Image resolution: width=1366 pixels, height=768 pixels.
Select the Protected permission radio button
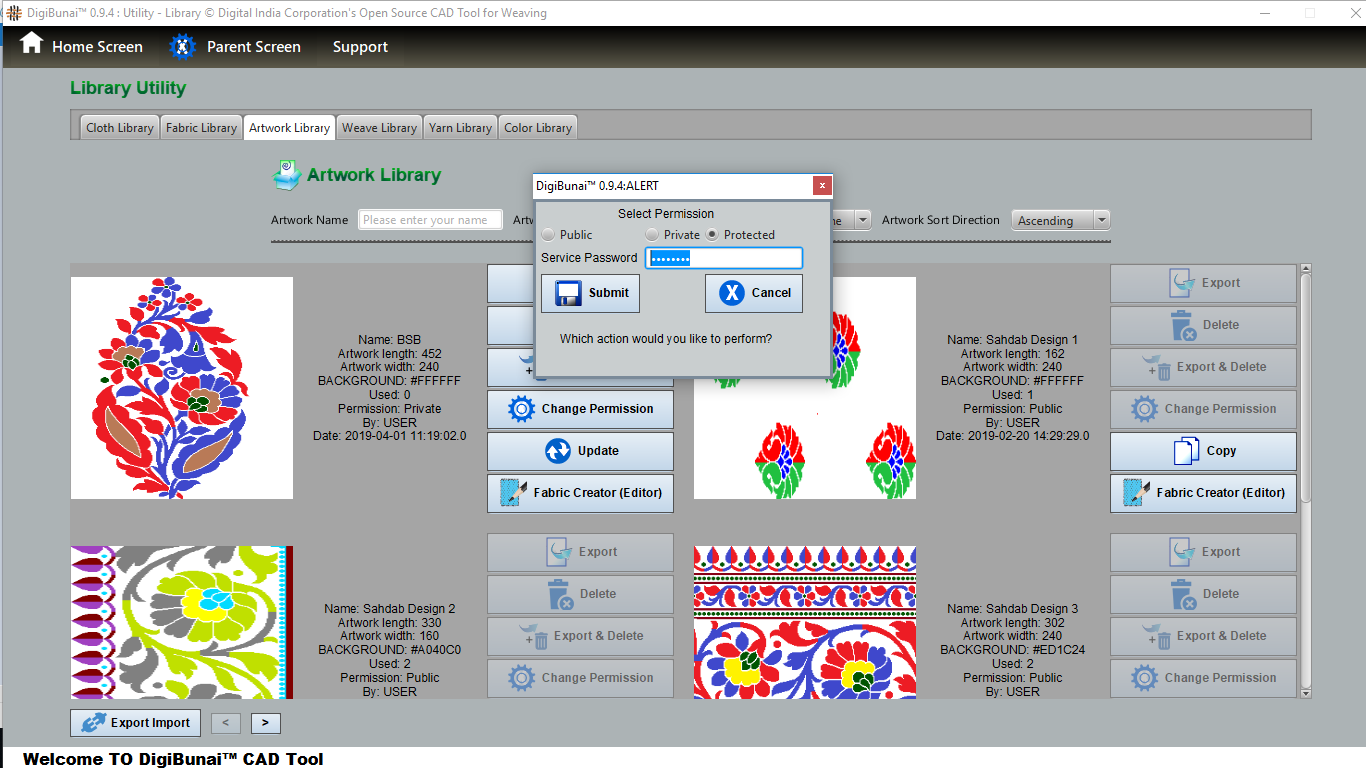point(712,235)
